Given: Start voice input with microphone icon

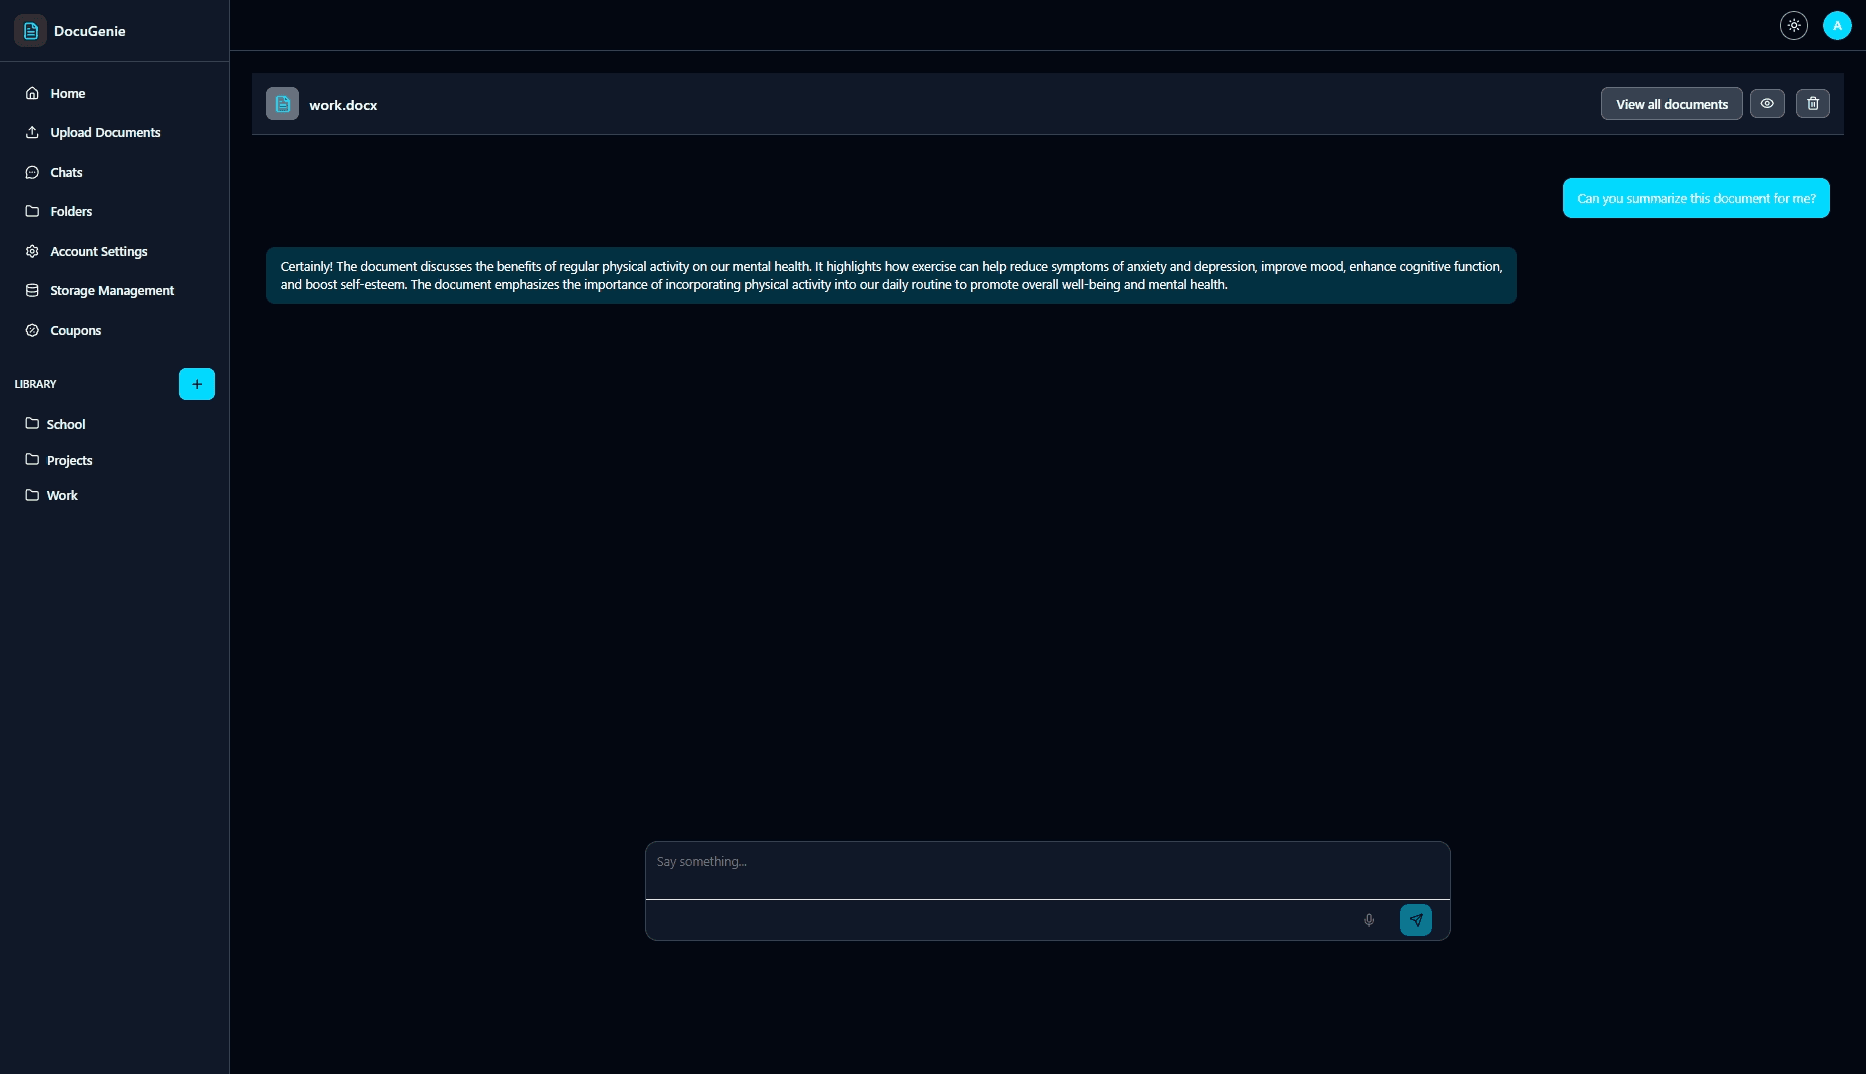Looking at the screenshot, I should 1369,920.
